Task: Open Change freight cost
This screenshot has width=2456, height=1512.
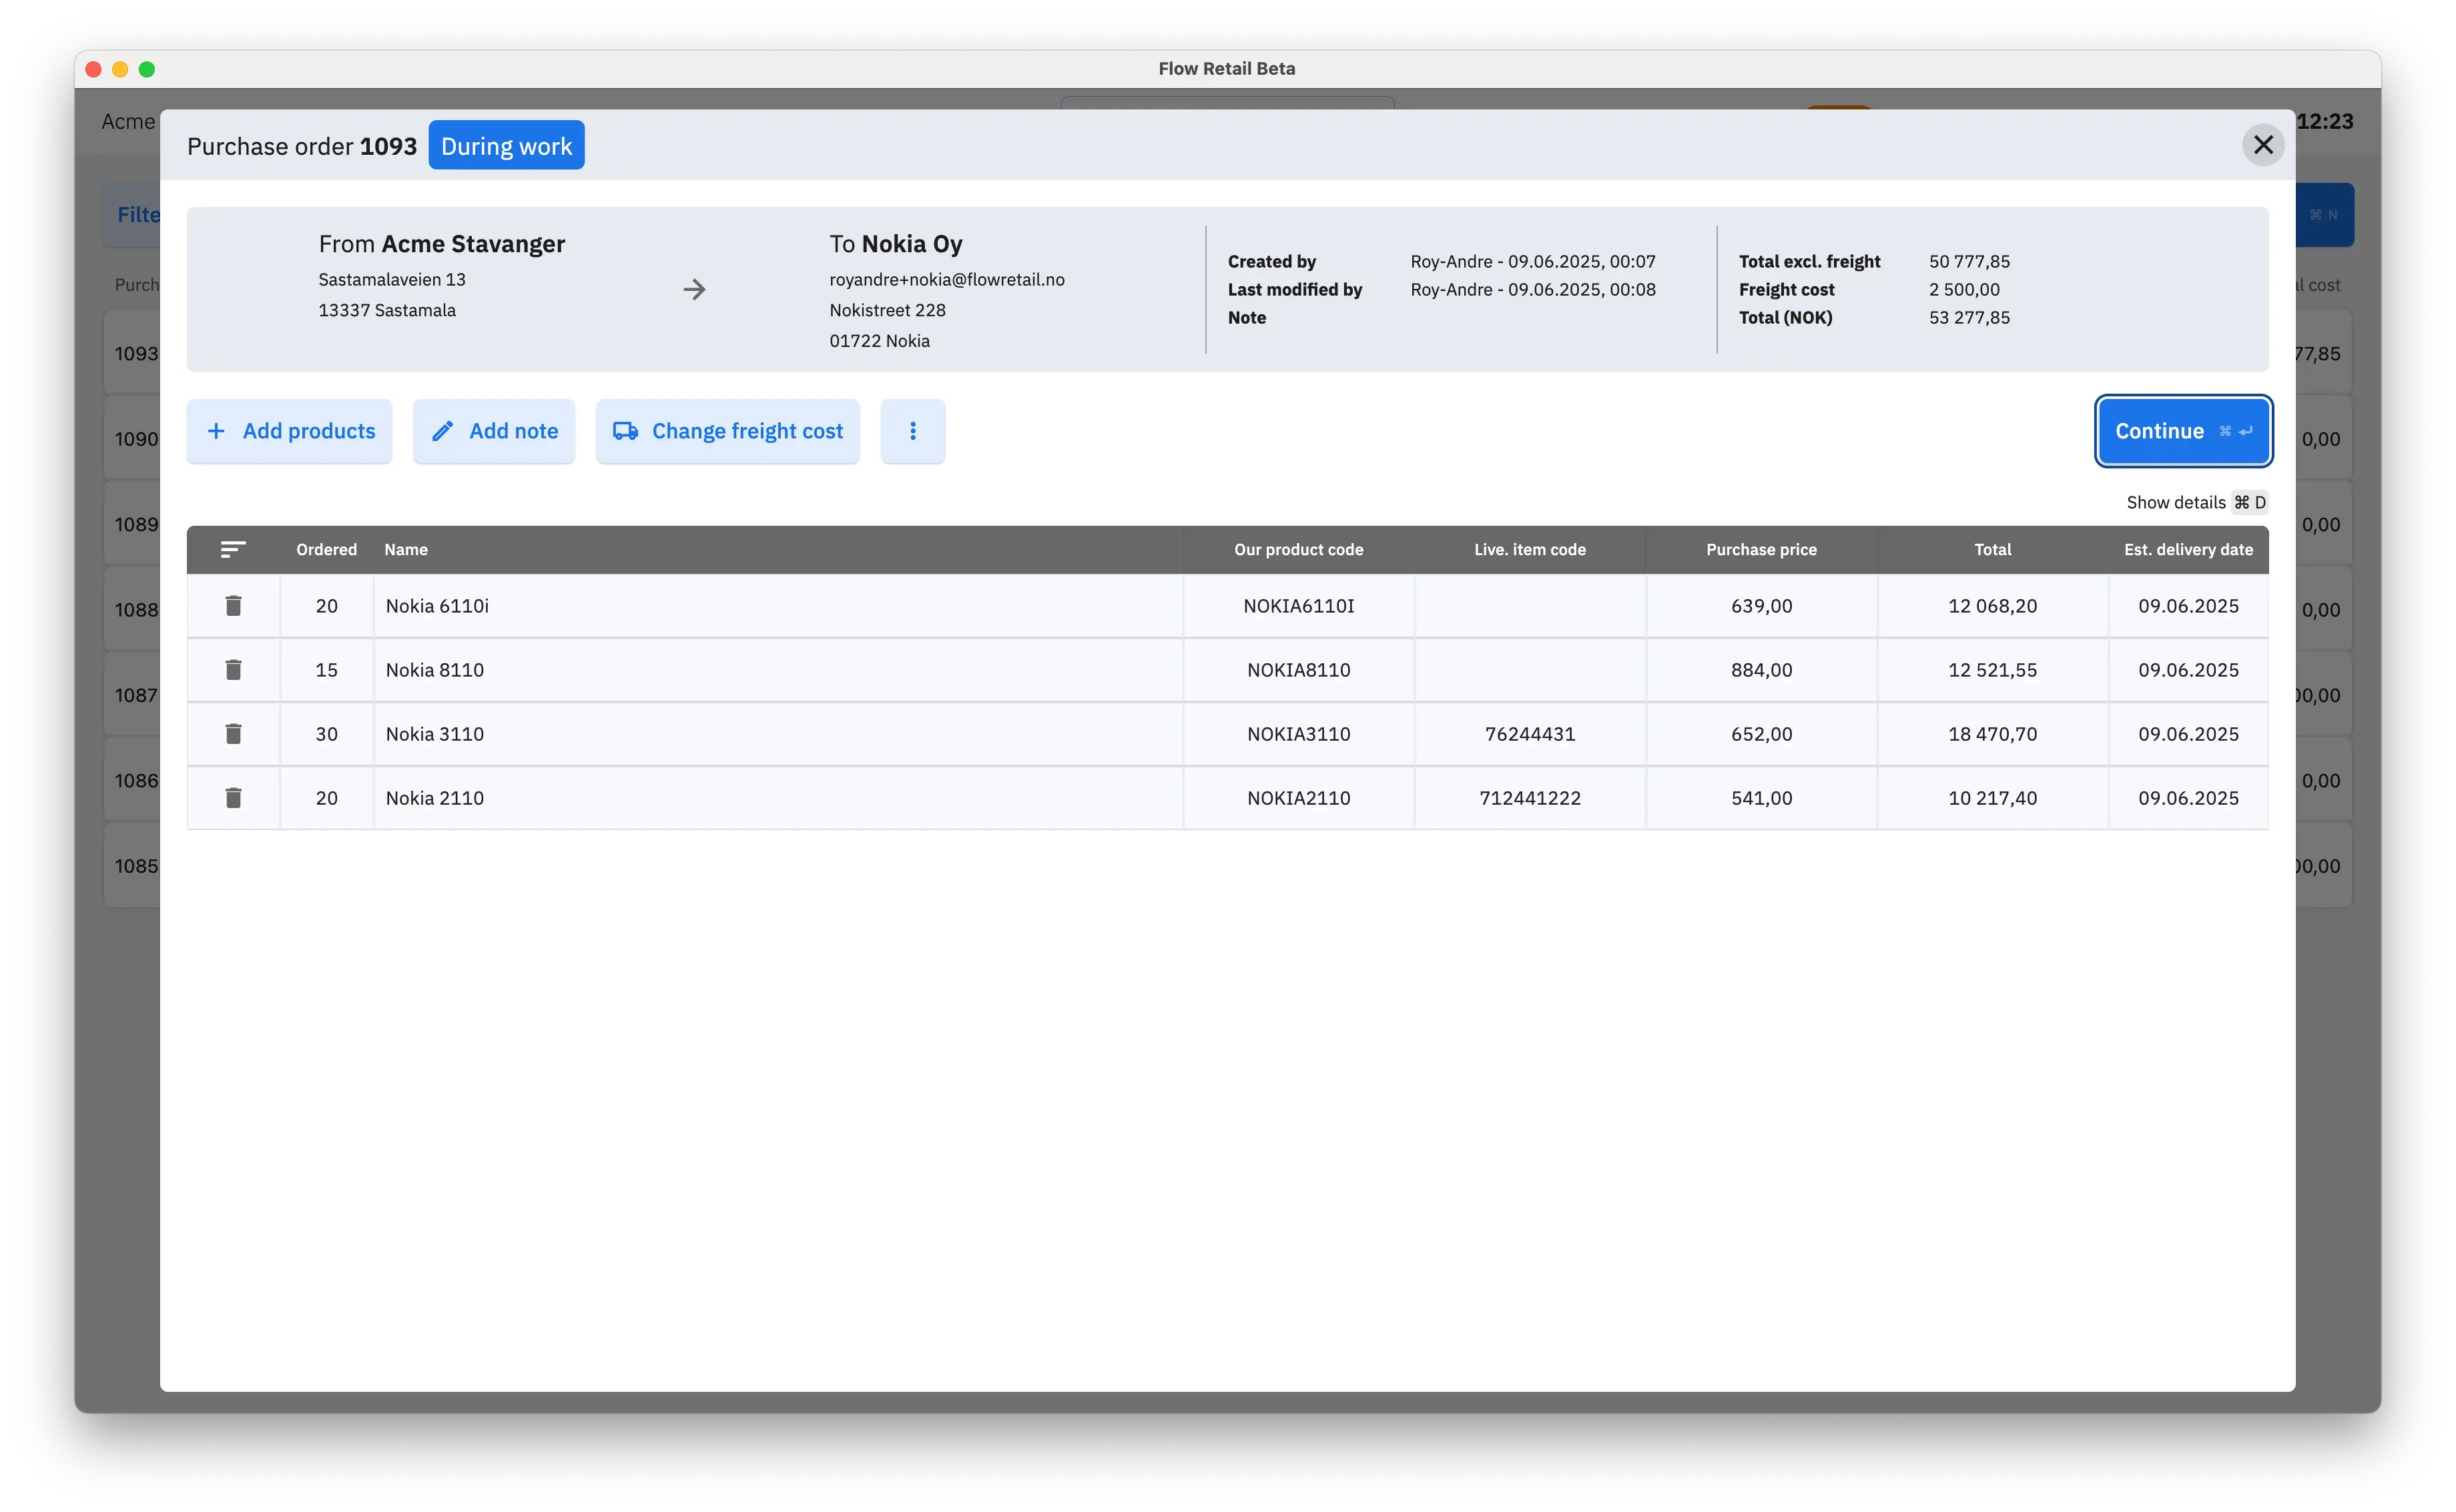Action: (728, 431)
